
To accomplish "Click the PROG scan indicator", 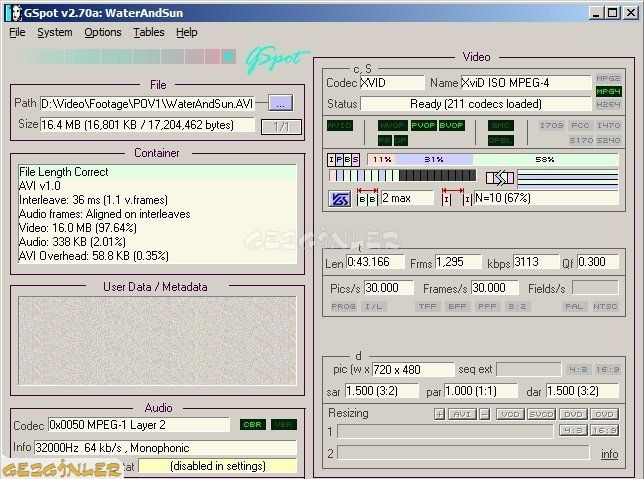I will pyautogui.click(x=343, y=306).
